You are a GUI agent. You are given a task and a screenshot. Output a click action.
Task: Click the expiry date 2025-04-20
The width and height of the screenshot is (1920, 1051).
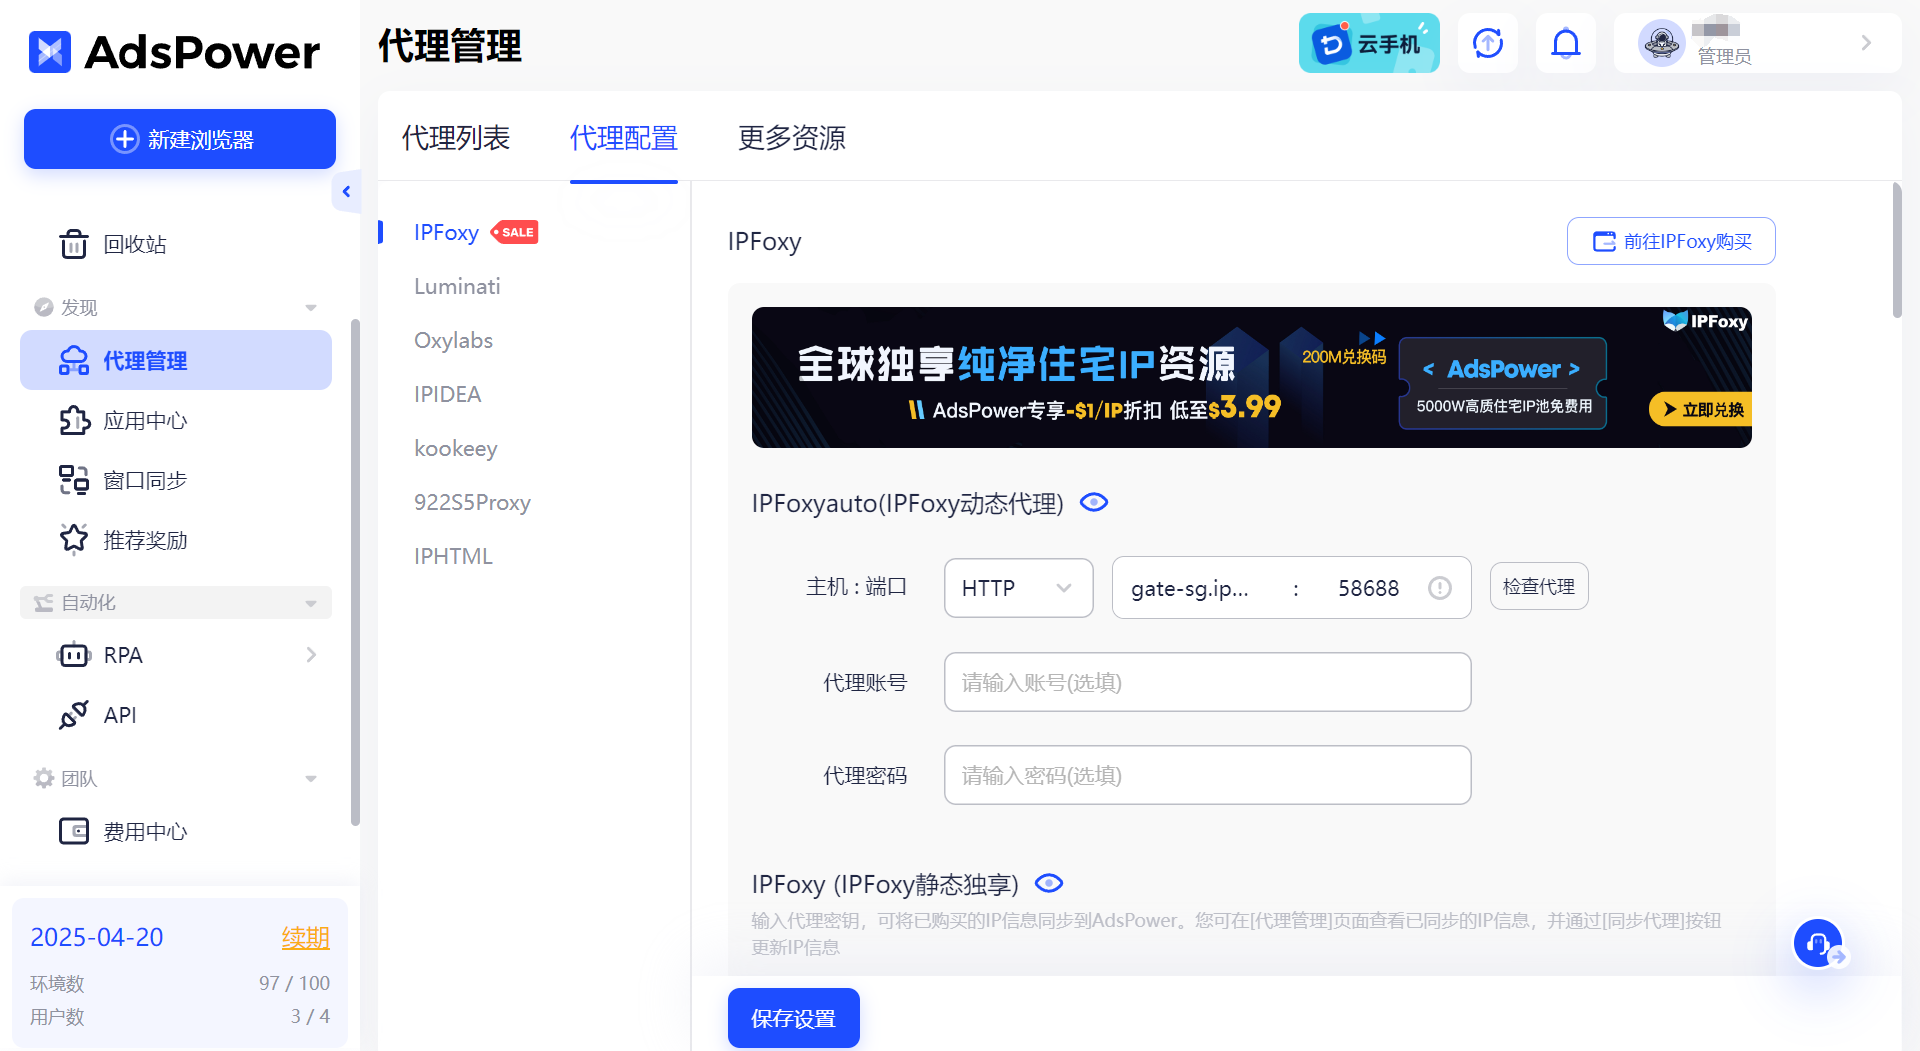coord(97,937)
